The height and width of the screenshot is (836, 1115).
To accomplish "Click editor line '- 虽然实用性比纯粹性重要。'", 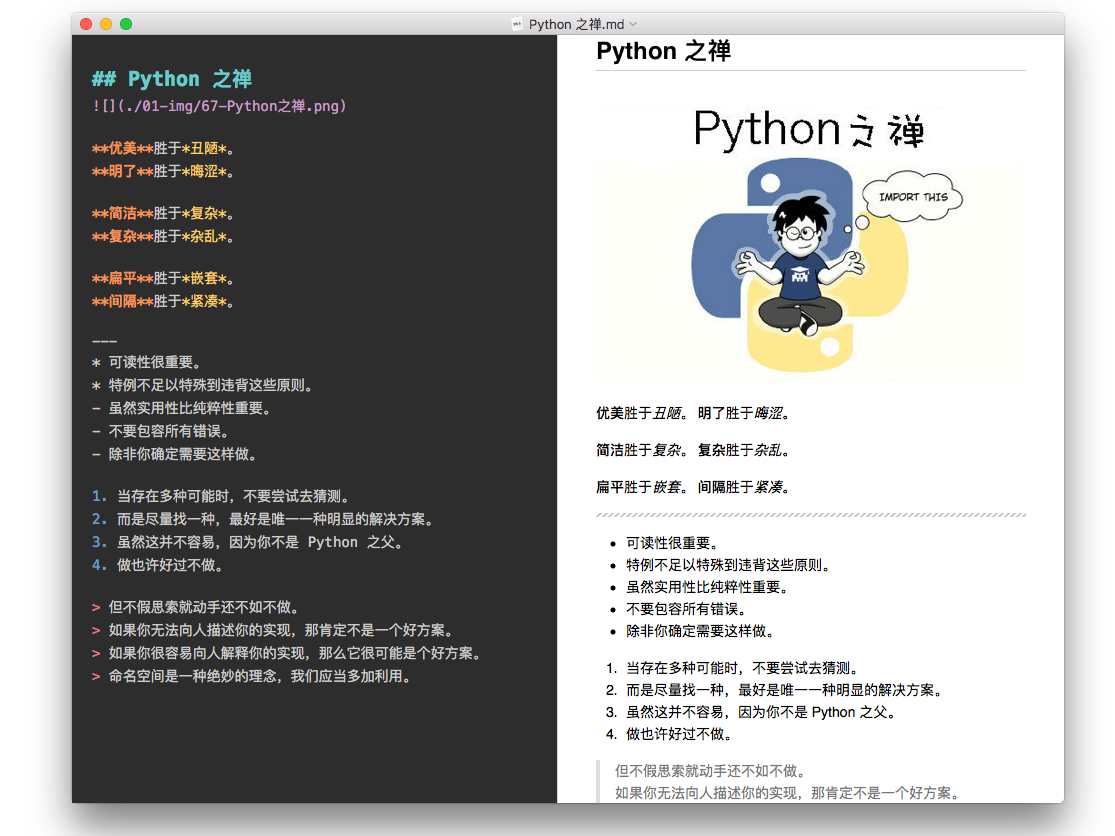I will [181, 408].
